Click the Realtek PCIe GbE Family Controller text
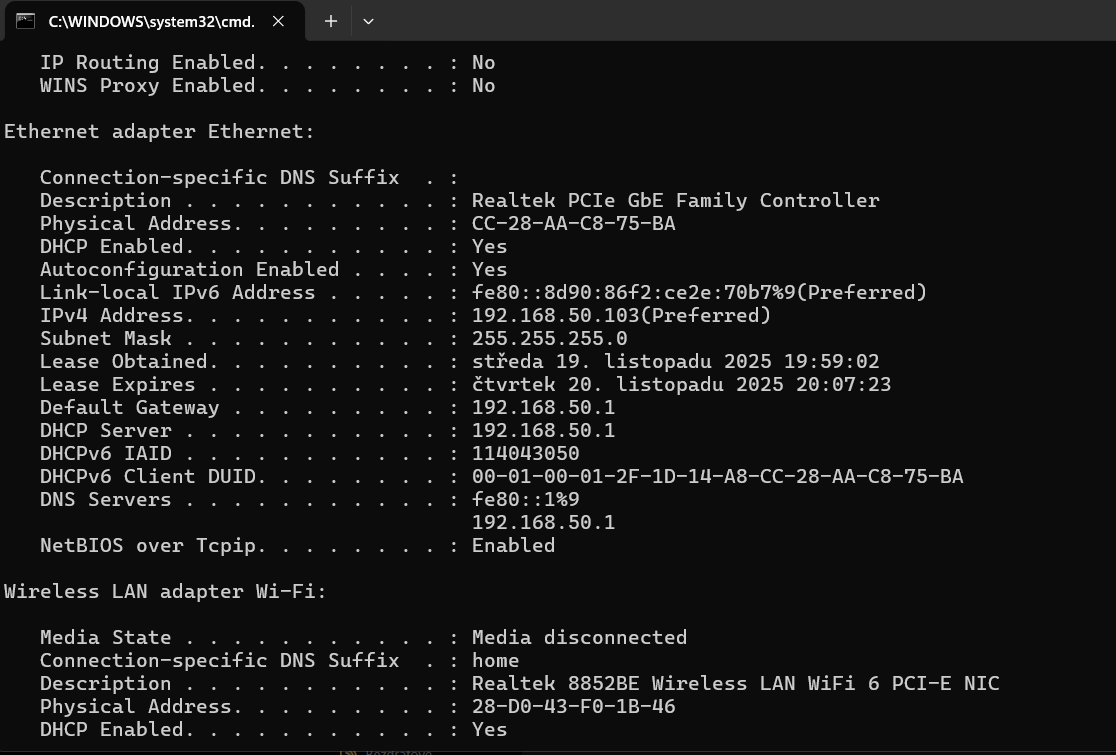The height and width of the screenshot is (755, 1116). pyautogui.click(x=675, y=201)
